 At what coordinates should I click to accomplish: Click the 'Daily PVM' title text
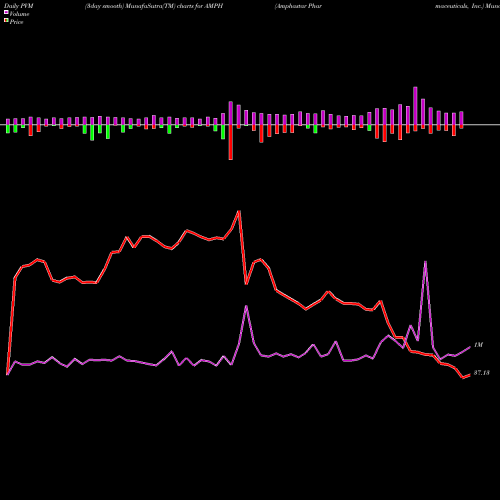(x=19, y=6)
